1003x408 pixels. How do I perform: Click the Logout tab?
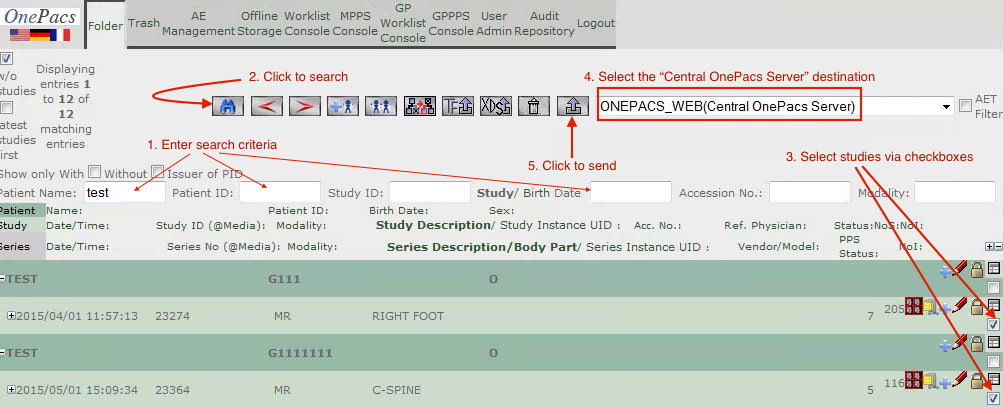point(596,23)
